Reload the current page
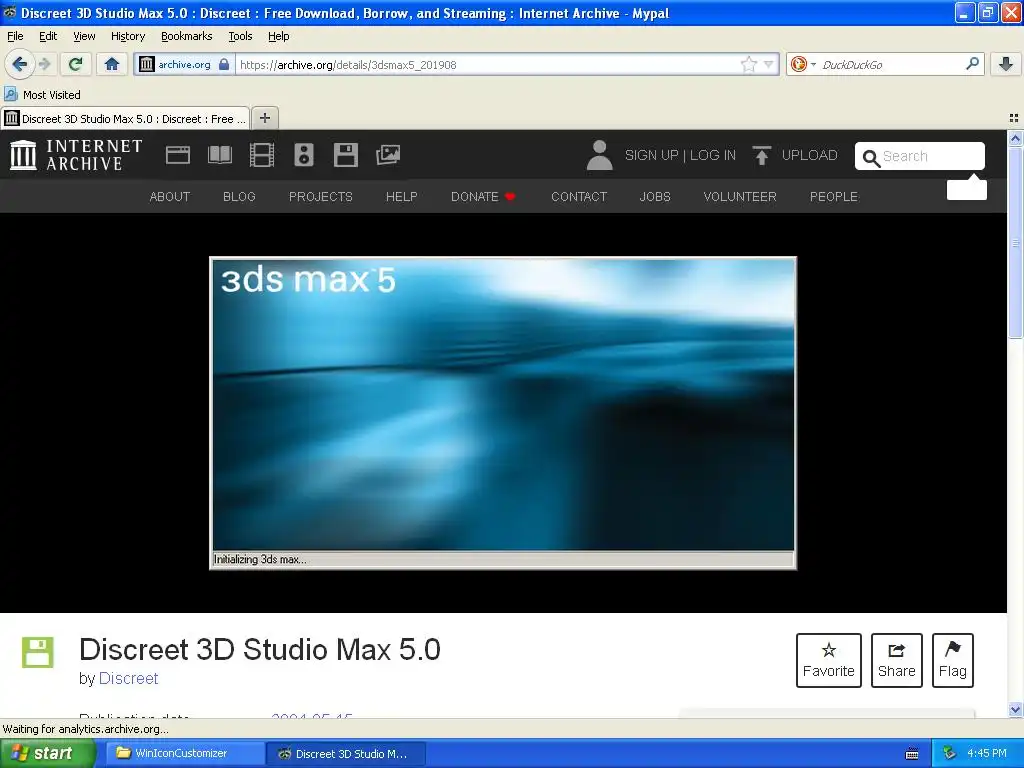The width and height of the screenshot is (1024, 768). coord(75,64)
